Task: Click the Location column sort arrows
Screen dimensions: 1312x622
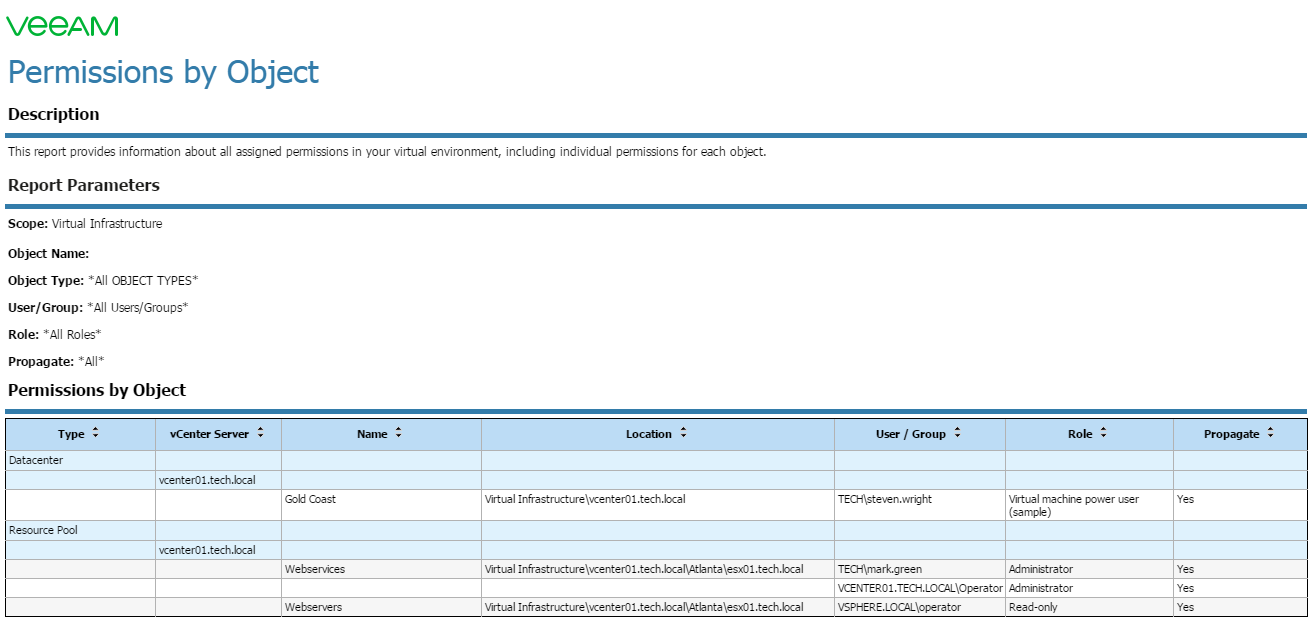Action: pyautogui.click(x=683, y=433)
